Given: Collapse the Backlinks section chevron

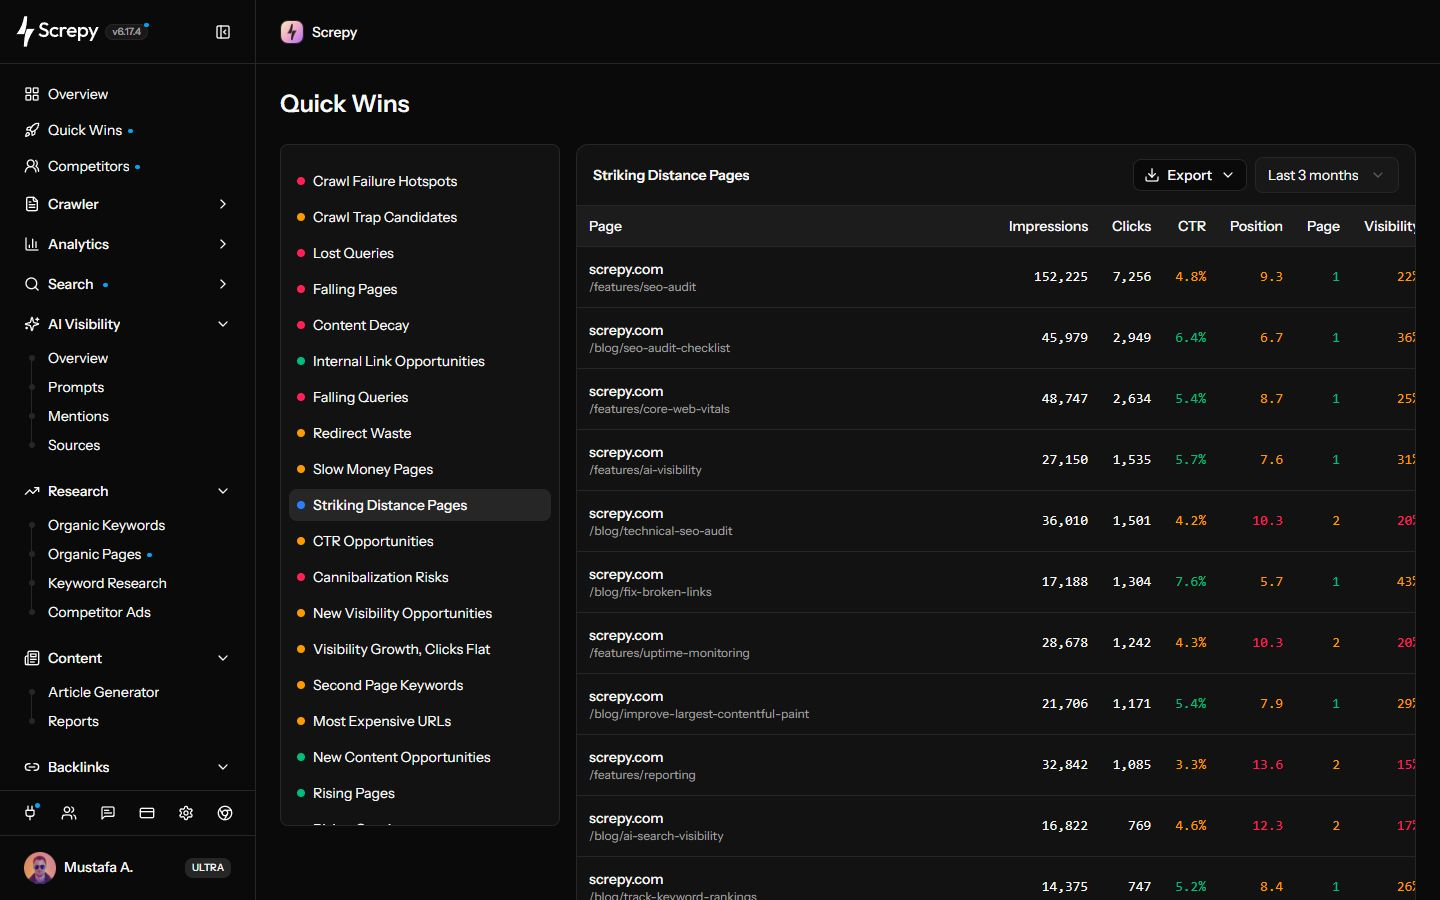Looking at the screenshot, I should [223, 767].
